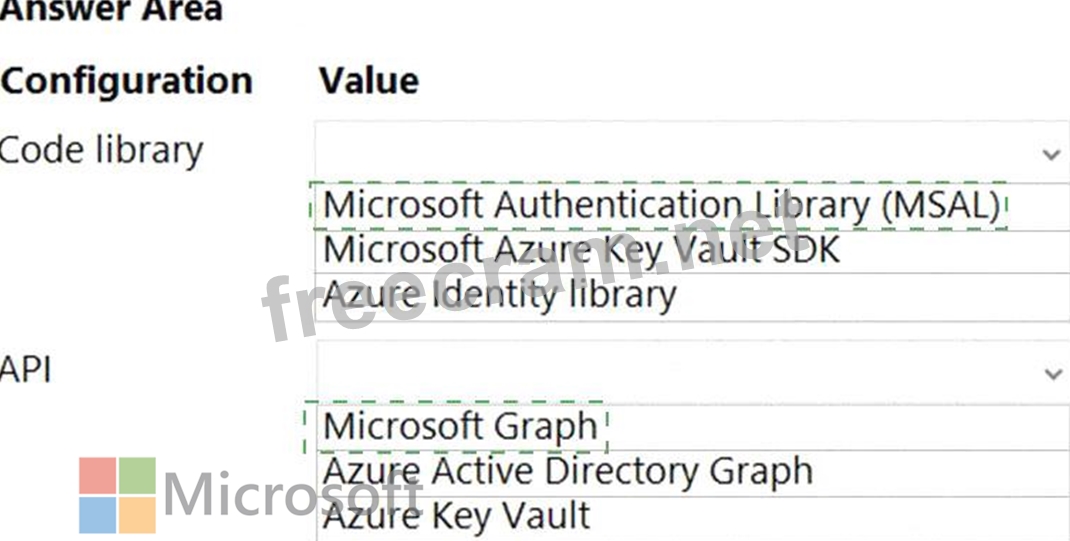Click the Value column header
The height and width of the screenshot is (541, 1070).
click(x=369, y=80)
